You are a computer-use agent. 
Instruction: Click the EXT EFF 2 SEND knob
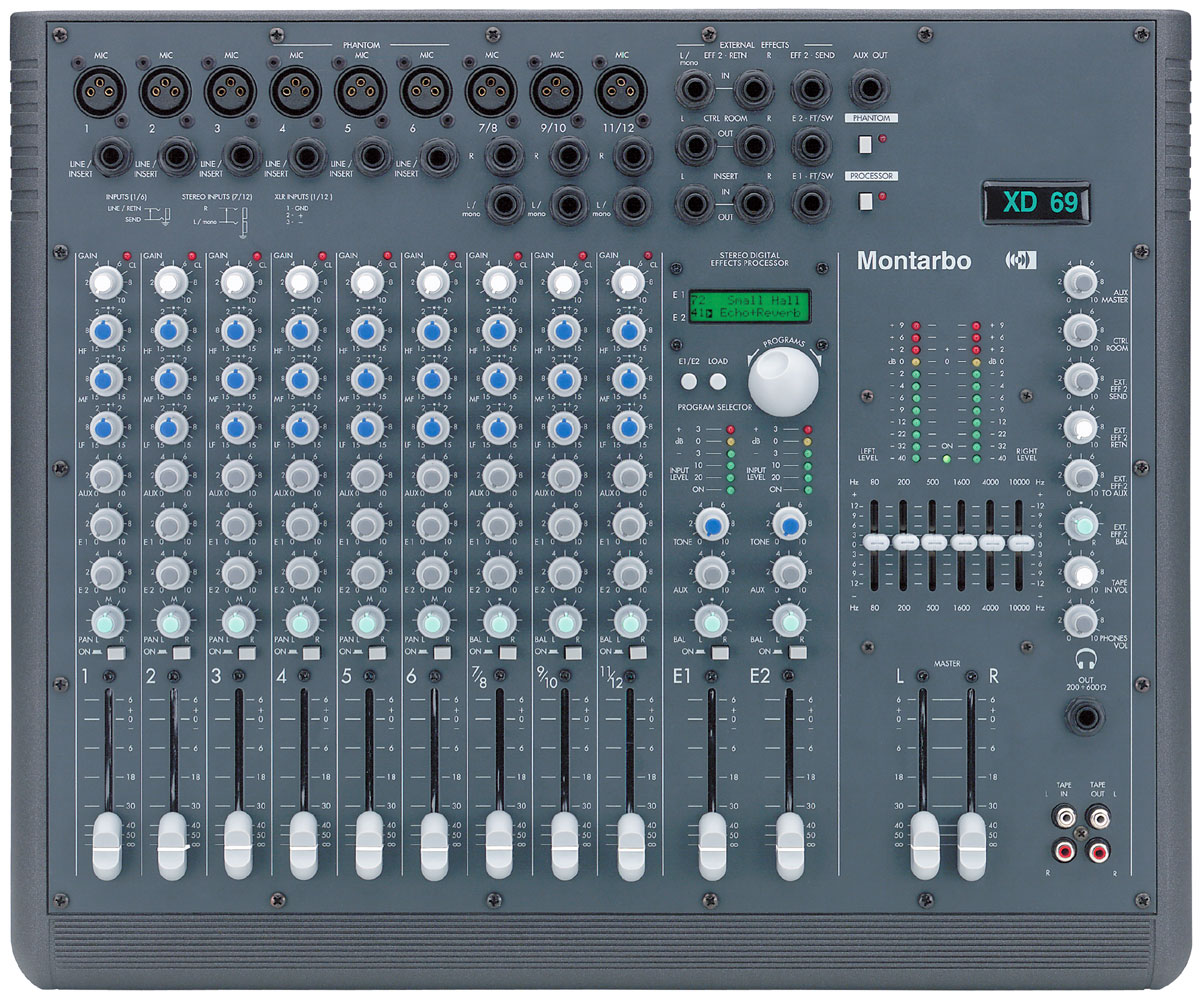(1081, 378)
